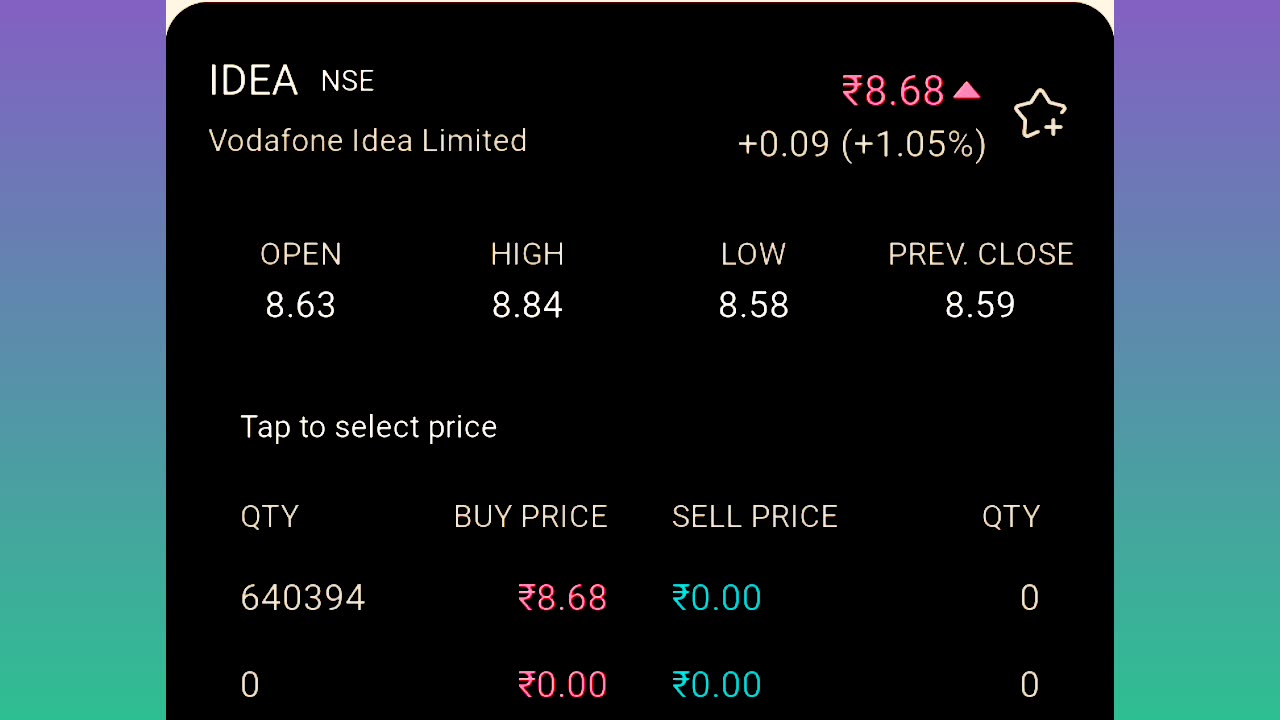Click the SELL PRICE column header
This screenshot has height=720, width=1280.
pyautogui.click(x=754, y=517)
